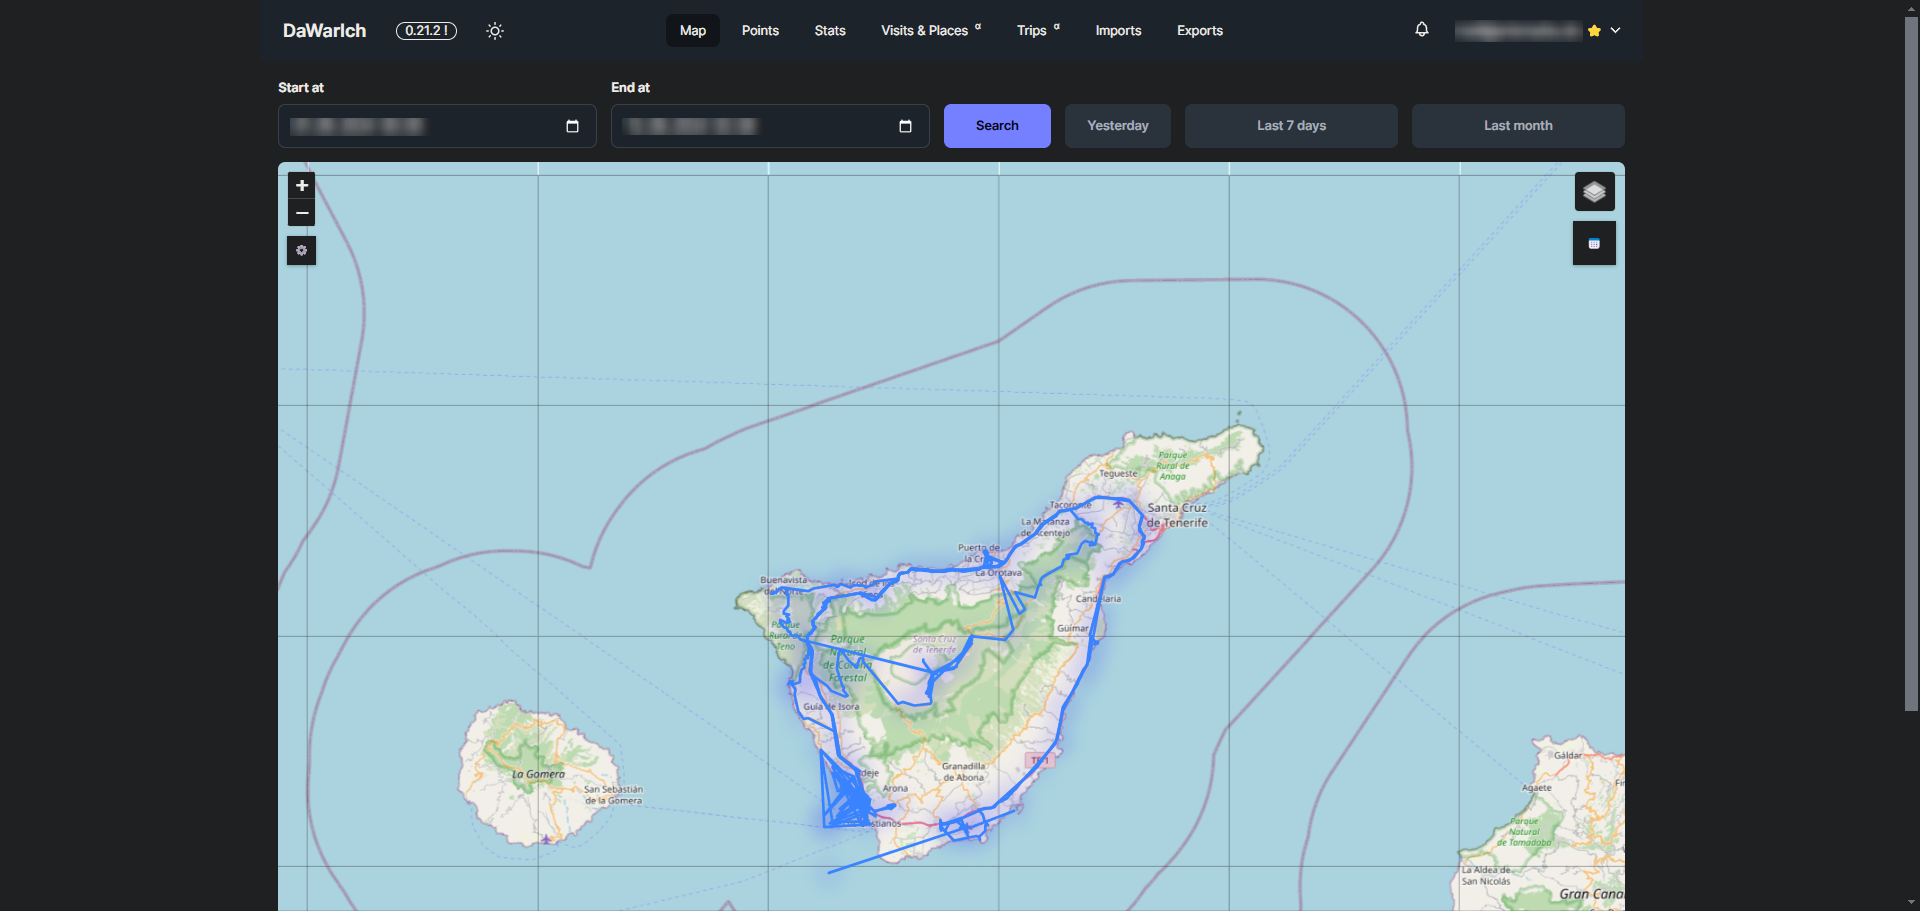Click the DaWarIch logo link
This screenshot has height=911, width=1920.
pyautogui.click(x=325, y=31)
